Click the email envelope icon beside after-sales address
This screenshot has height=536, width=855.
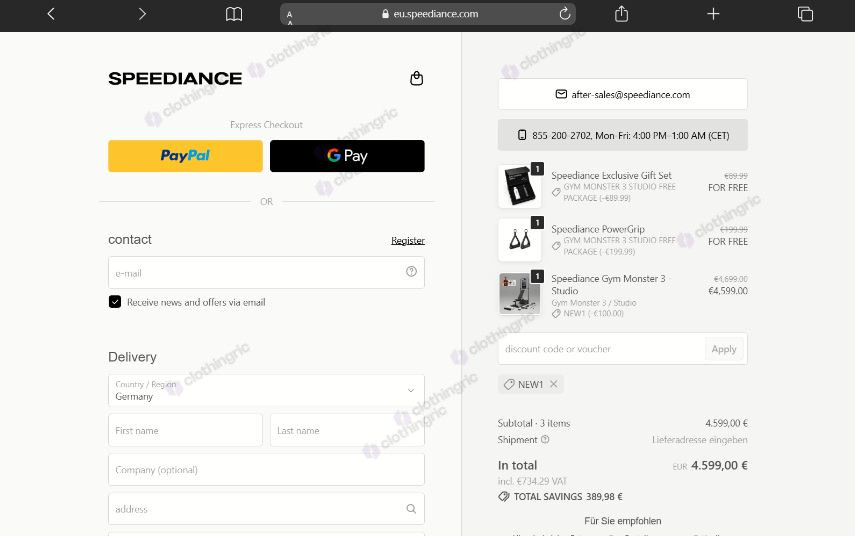[561, 94]
